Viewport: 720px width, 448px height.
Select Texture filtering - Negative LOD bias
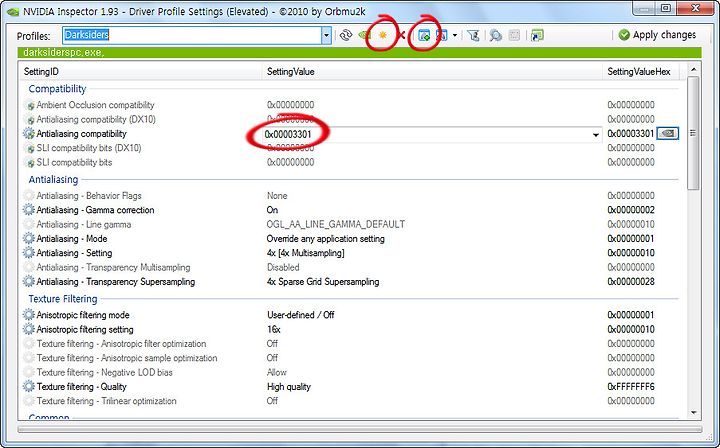[105, 372]
